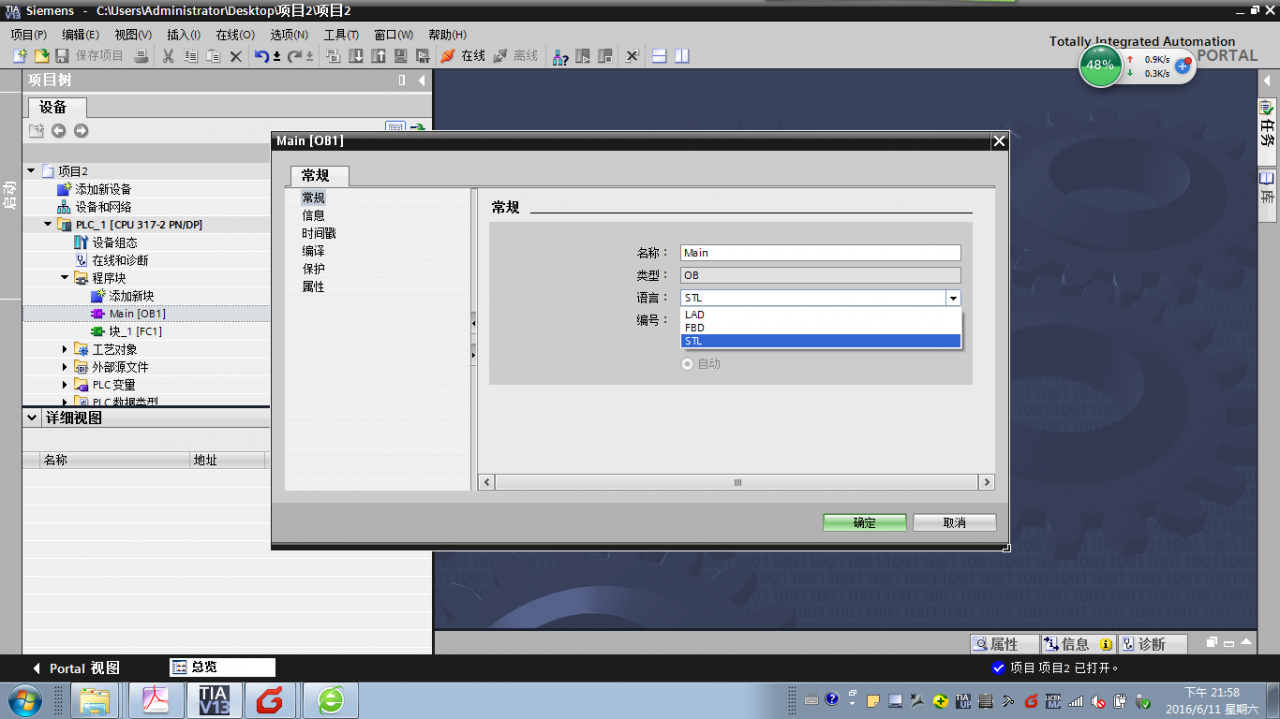This screenshot has width=1280, height=719.
Task: Click the copy toolbar icon
Action: point(190,56)
